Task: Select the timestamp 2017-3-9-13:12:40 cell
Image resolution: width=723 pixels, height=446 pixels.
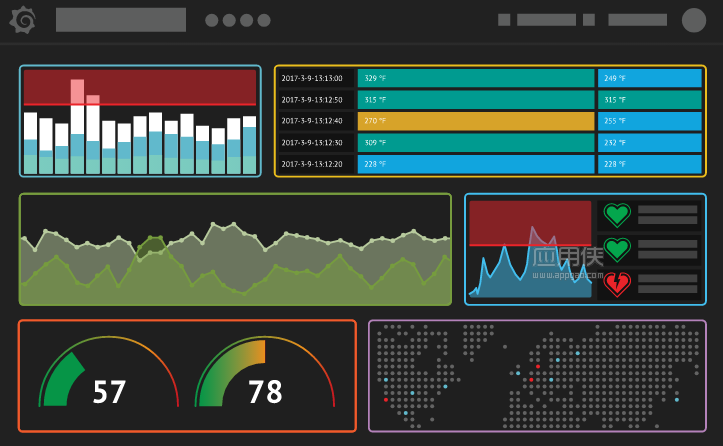Action: 316,121
